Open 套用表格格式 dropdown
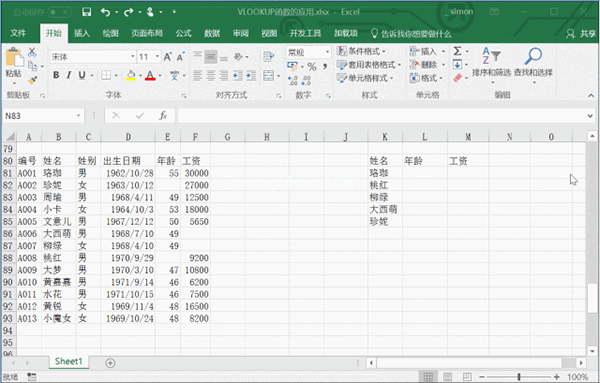This screenshot has height=383, width=600. click(x=369, y=65)
